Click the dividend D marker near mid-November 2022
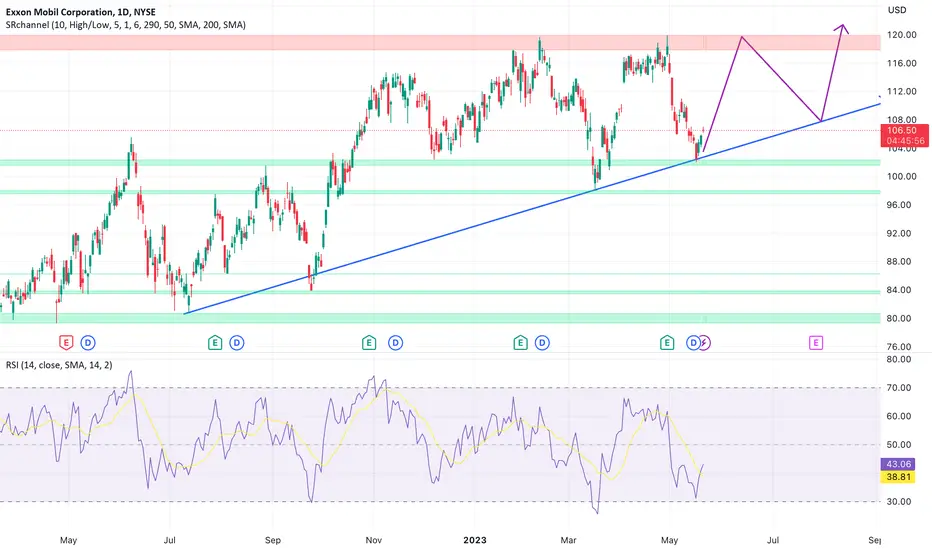932x550 pixels. click(395, 342)
